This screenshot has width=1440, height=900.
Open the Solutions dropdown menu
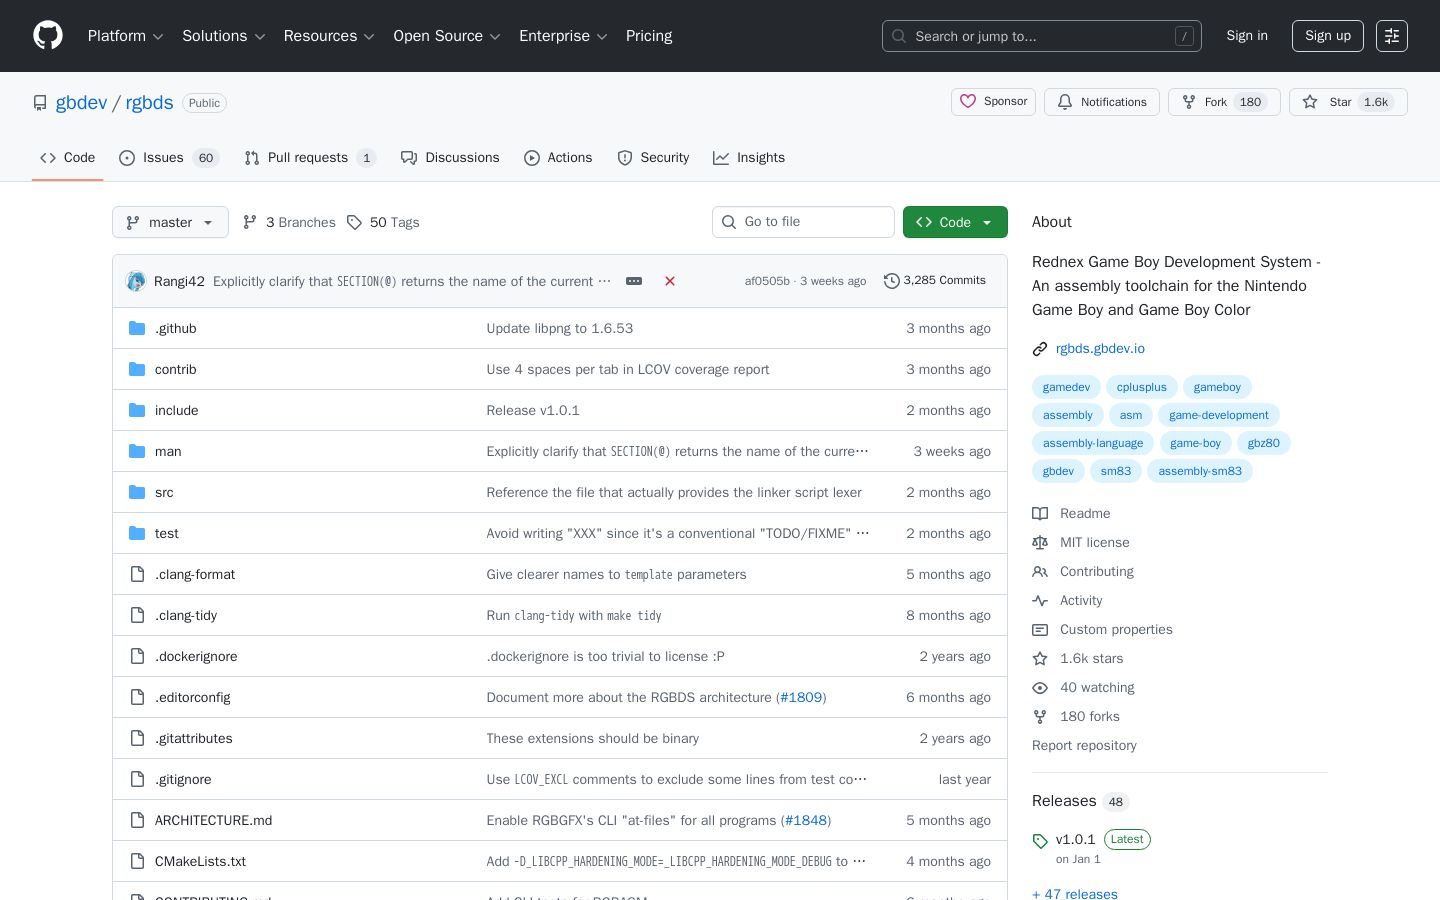(224, 36)
